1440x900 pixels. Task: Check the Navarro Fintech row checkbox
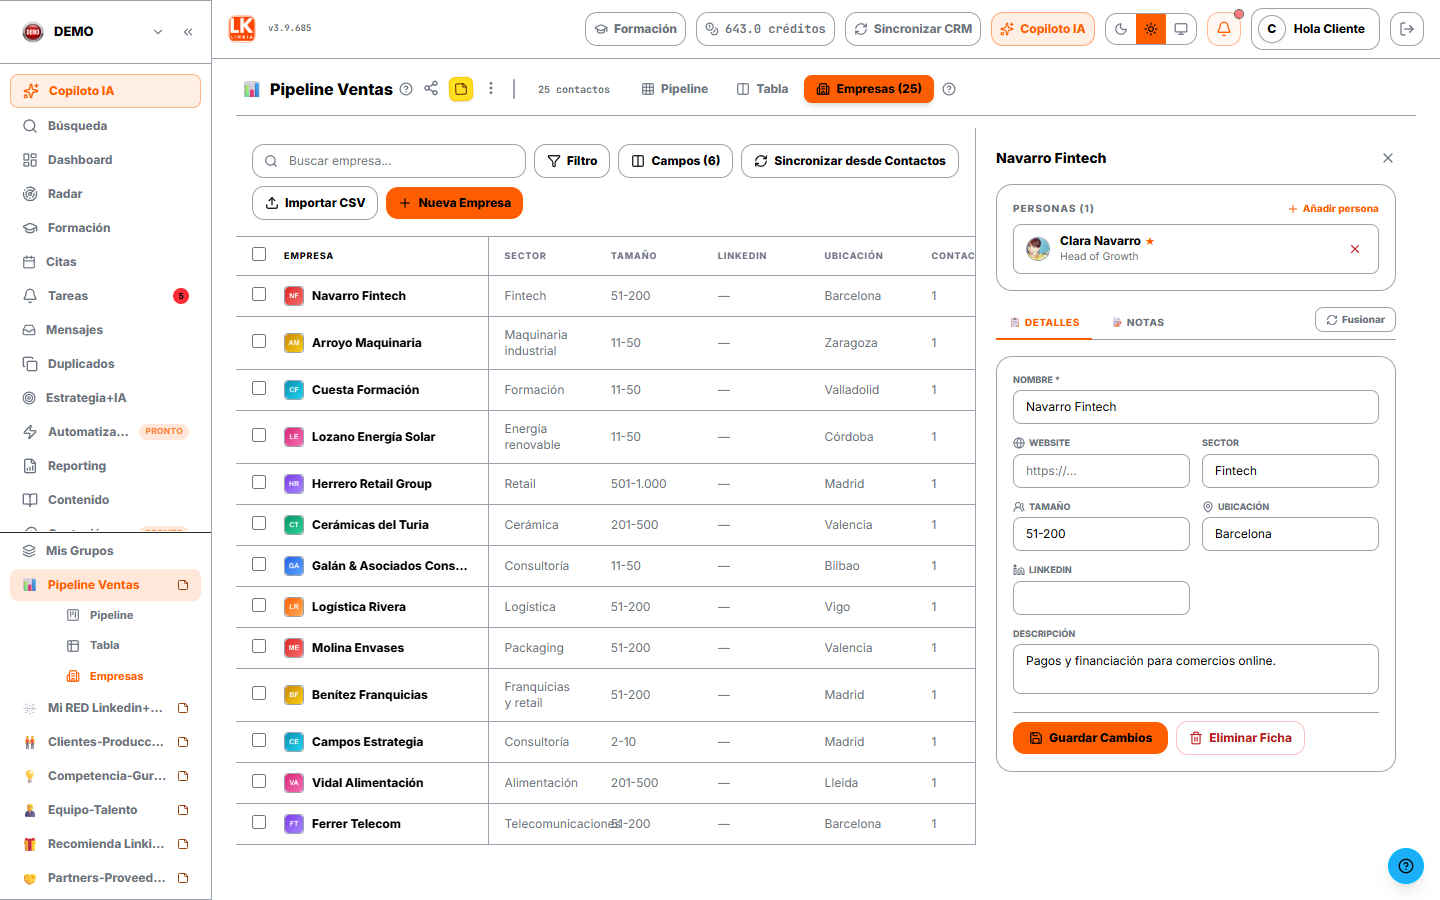point(259,294)
